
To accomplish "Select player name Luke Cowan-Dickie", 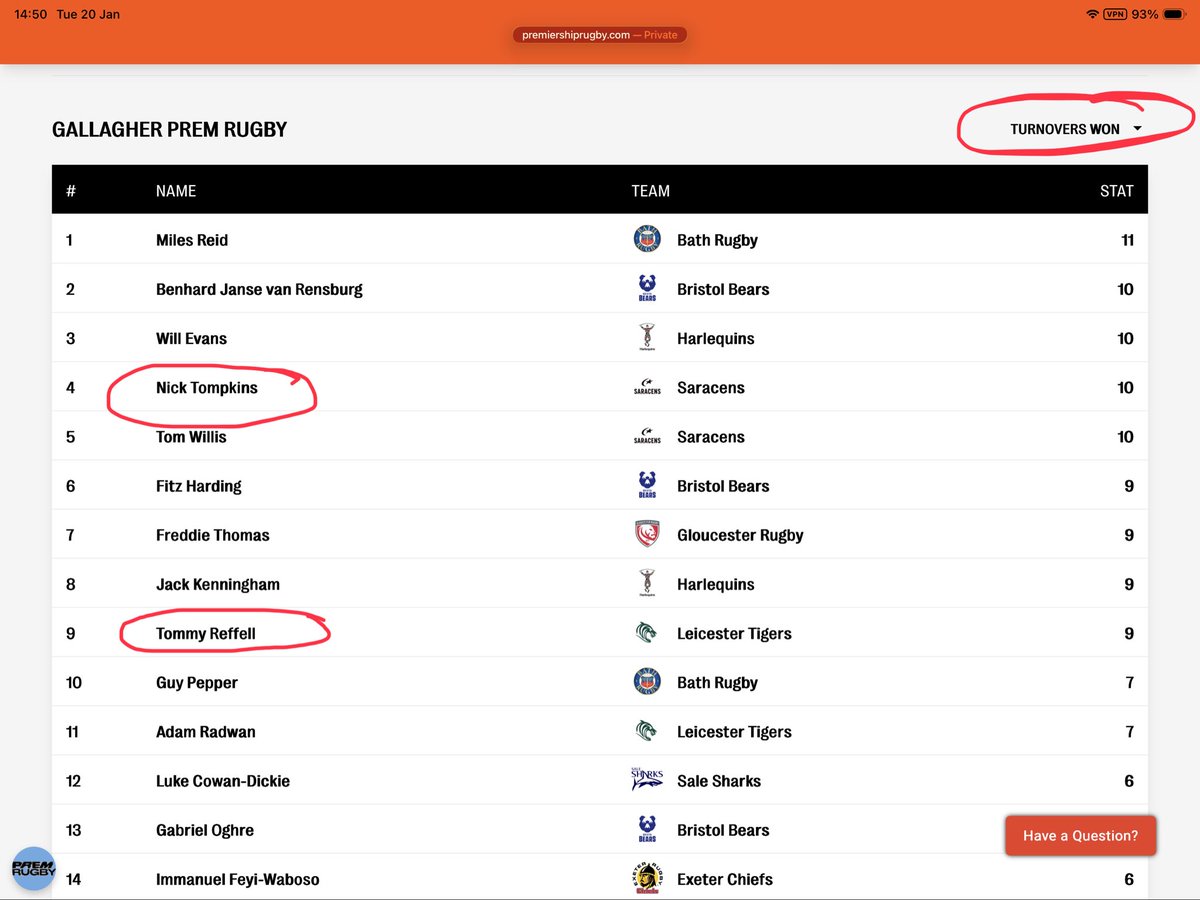I will pyautogui.click(x=223, y=780).
